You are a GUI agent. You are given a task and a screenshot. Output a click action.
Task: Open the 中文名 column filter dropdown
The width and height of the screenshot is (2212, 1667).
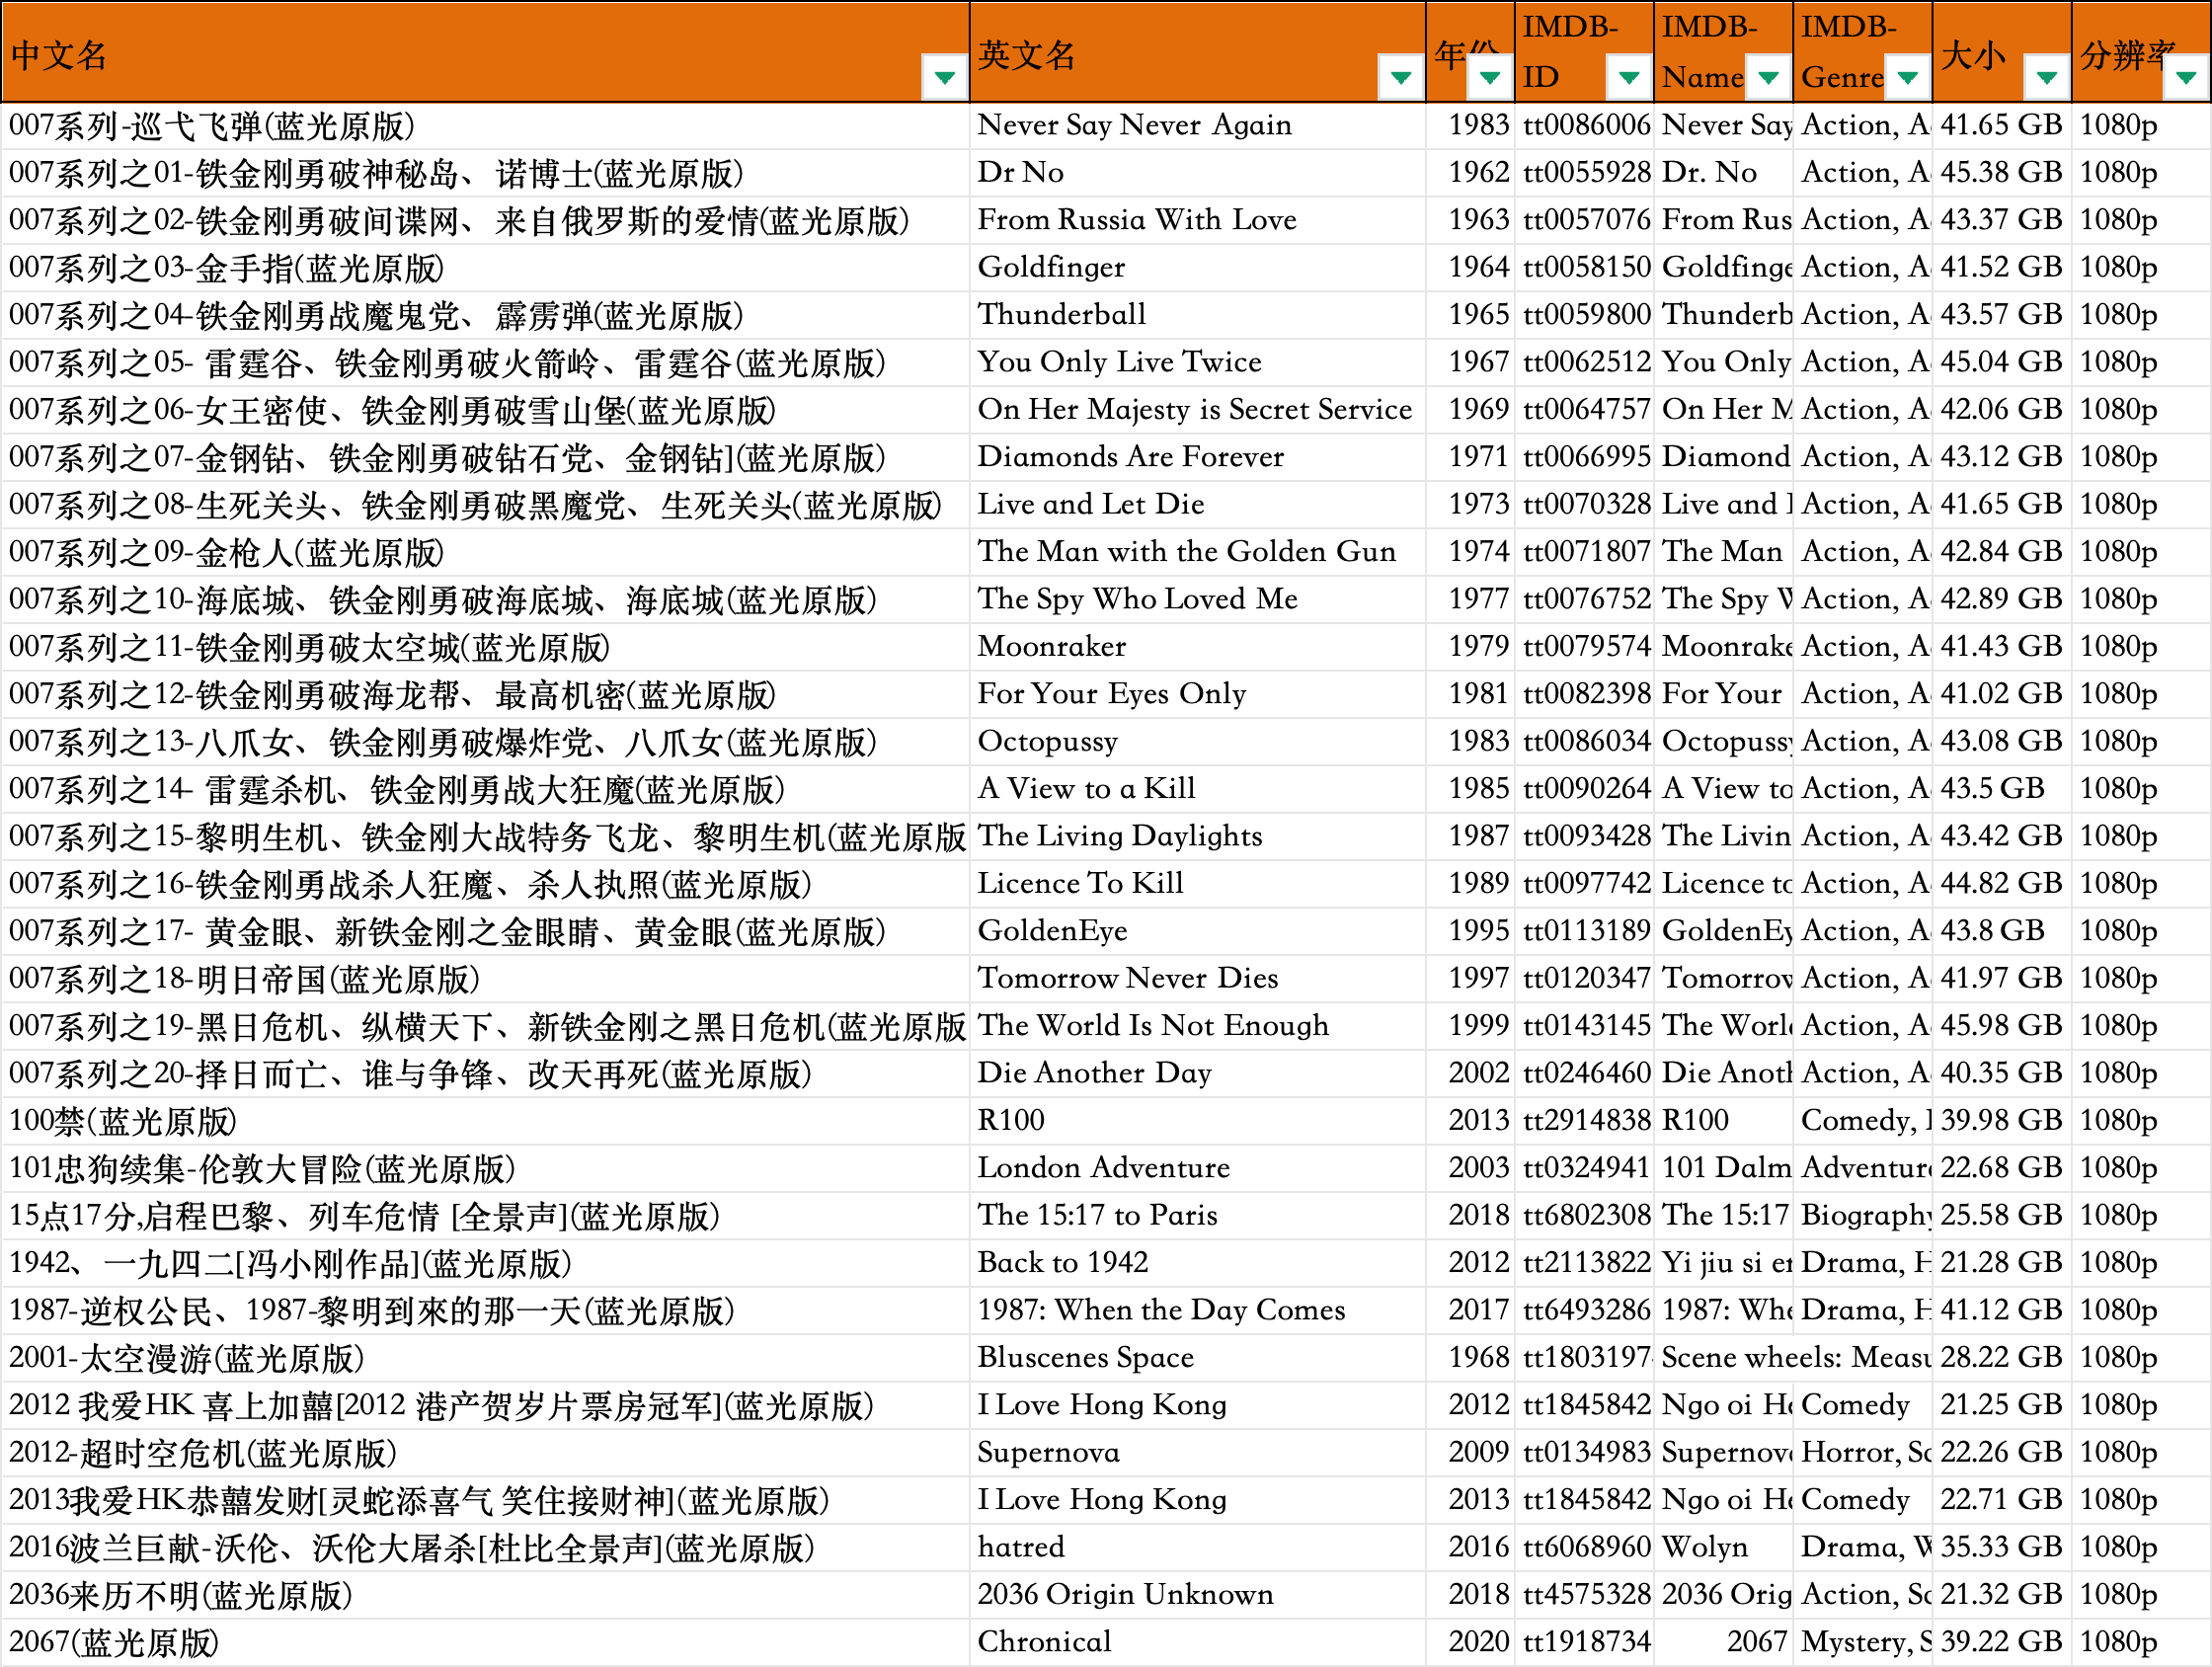tap(943, 77)
